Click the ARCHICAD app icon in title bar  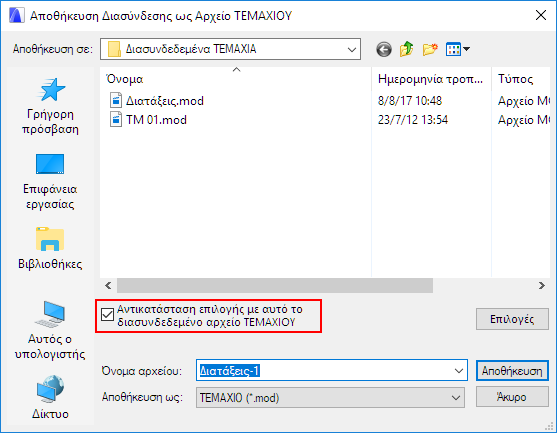point(16,16)
